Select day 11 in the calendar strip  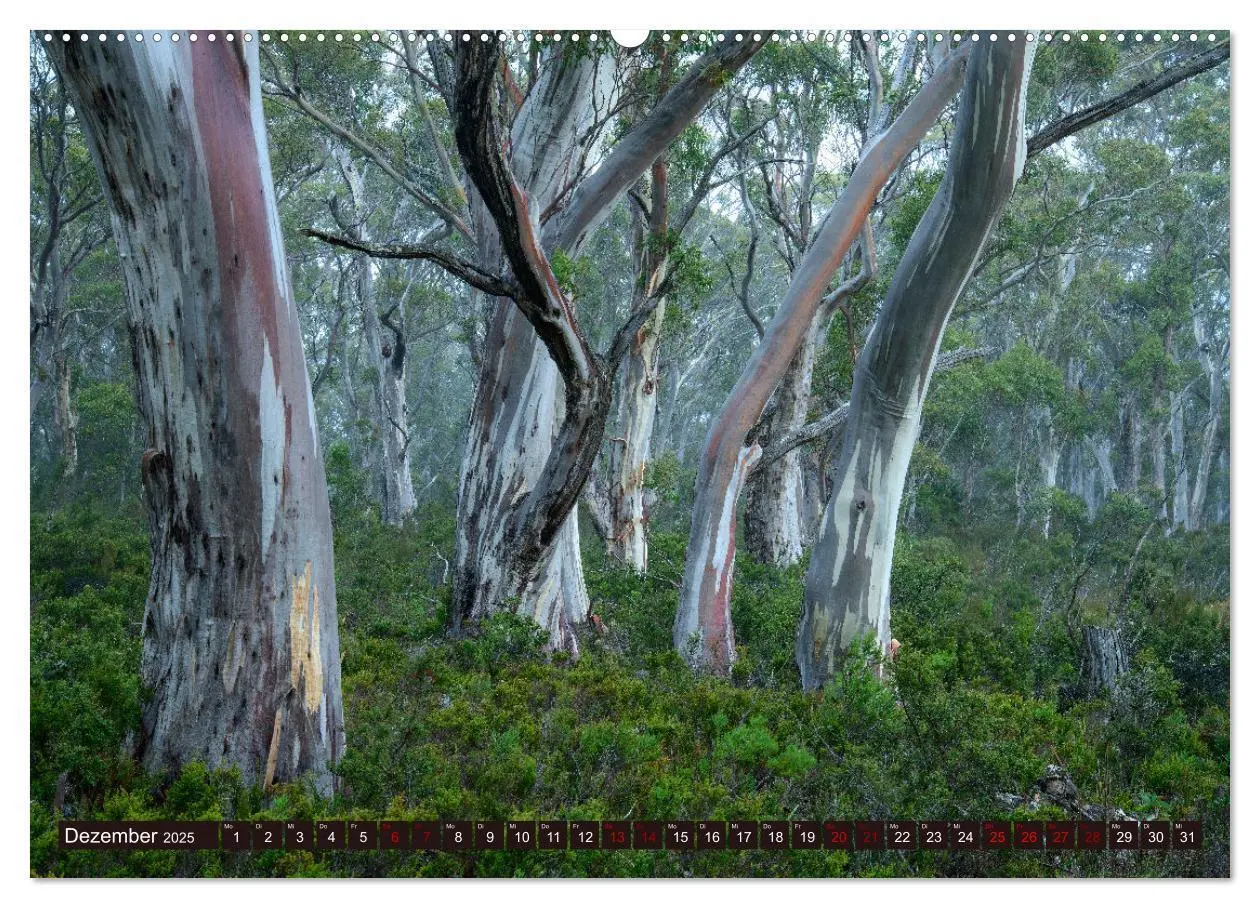pos(552,836)
